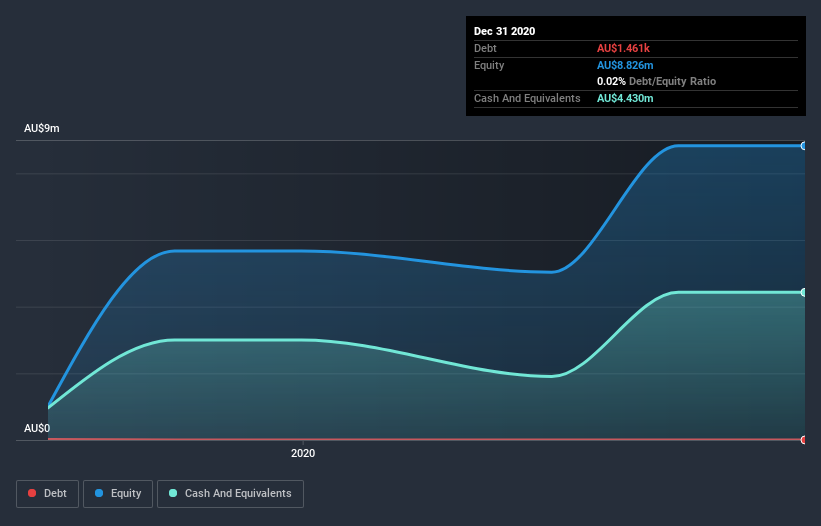Screen dimensions: 821x526
Task: Click the blue Equity legend dot
Action: point(99,493)
